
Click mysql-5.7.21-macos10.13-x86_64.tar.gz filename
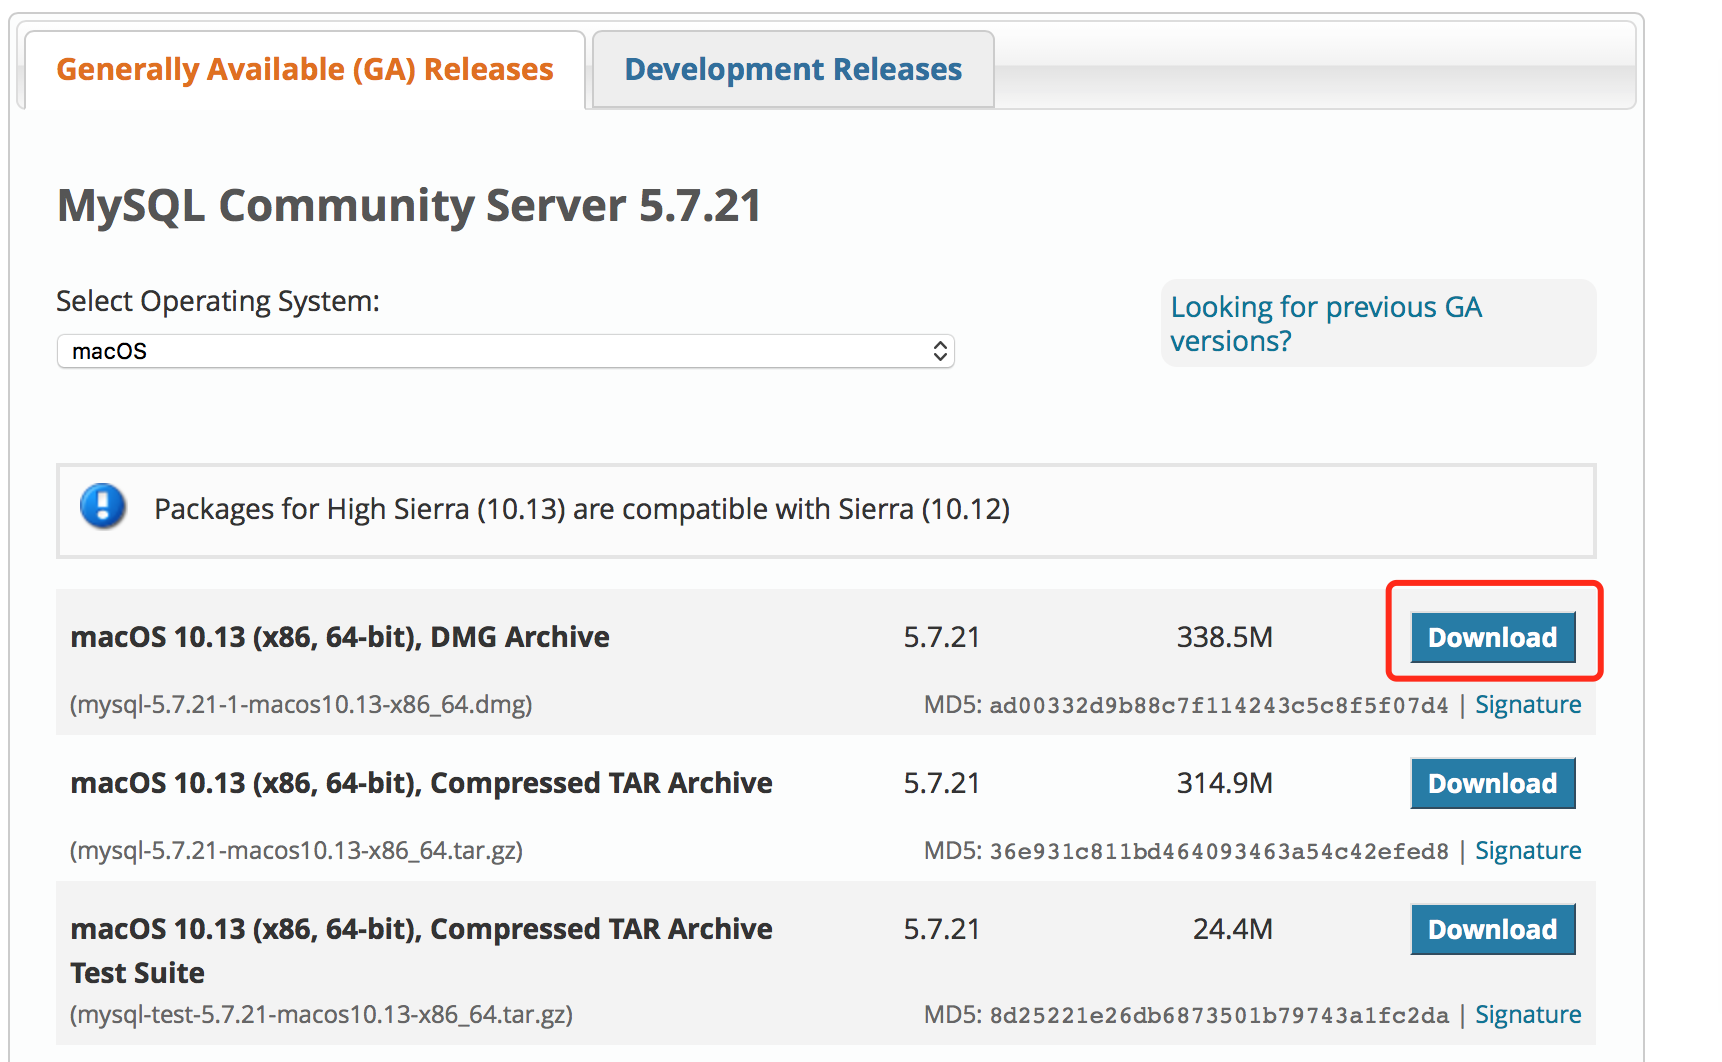tap(296, 851)
